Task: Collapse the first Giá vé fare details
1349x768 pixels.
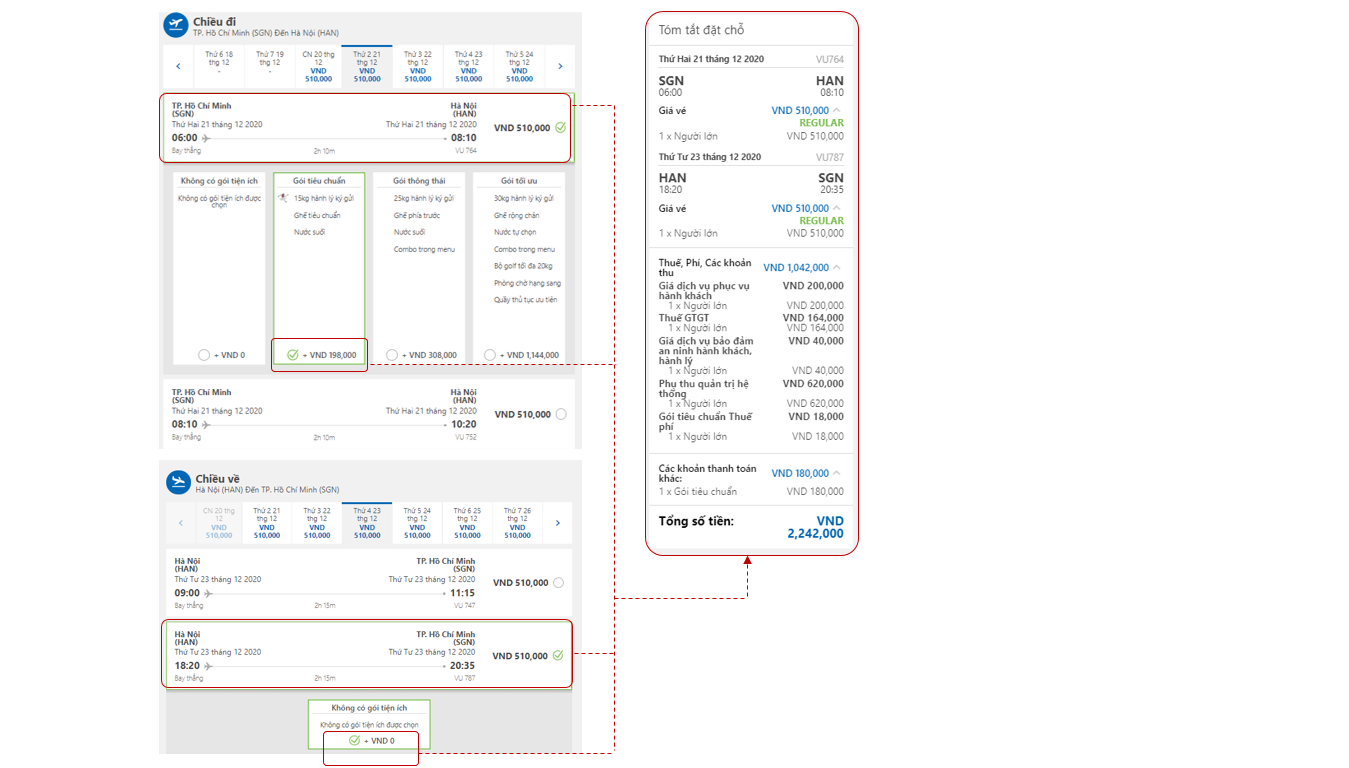Action: pyautogui.click(x=837, y=111)
